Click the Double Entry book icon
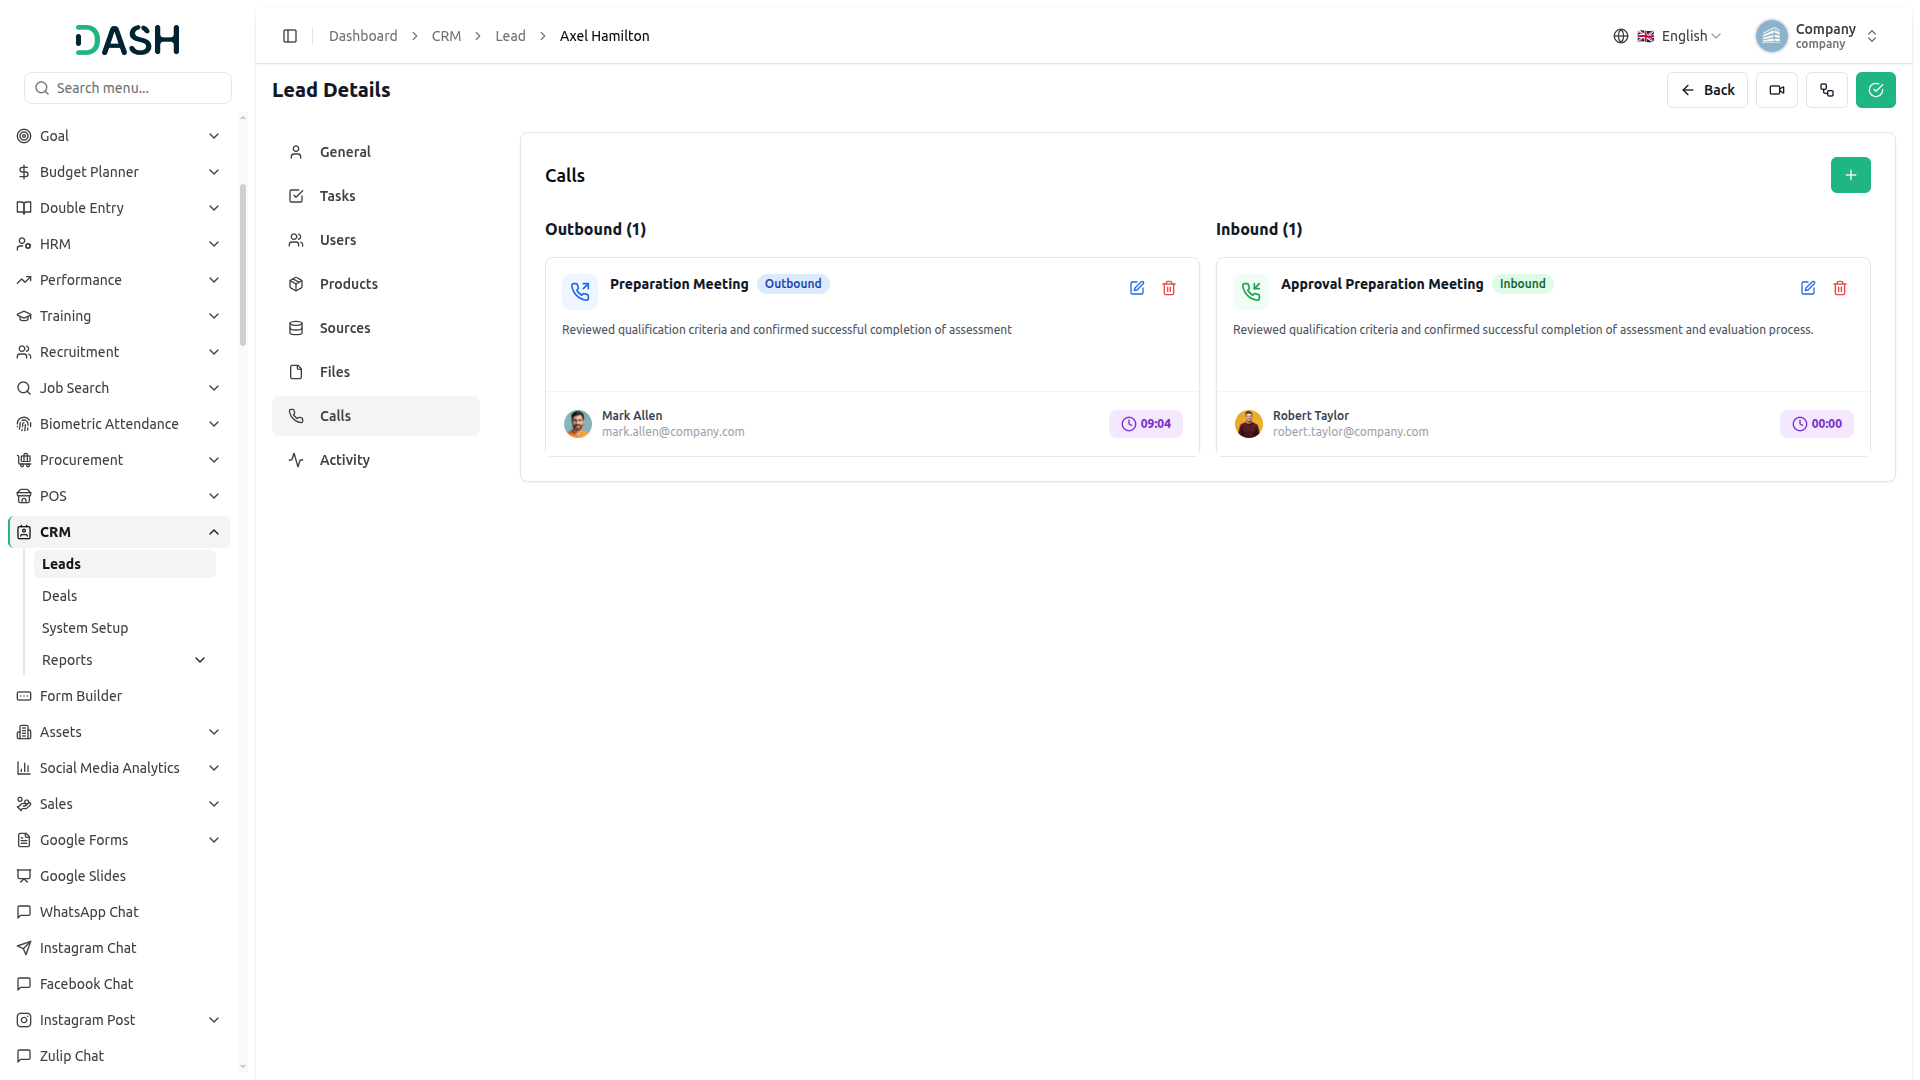This screenshot has width=1920, height=1080. (x=24, y=208)
